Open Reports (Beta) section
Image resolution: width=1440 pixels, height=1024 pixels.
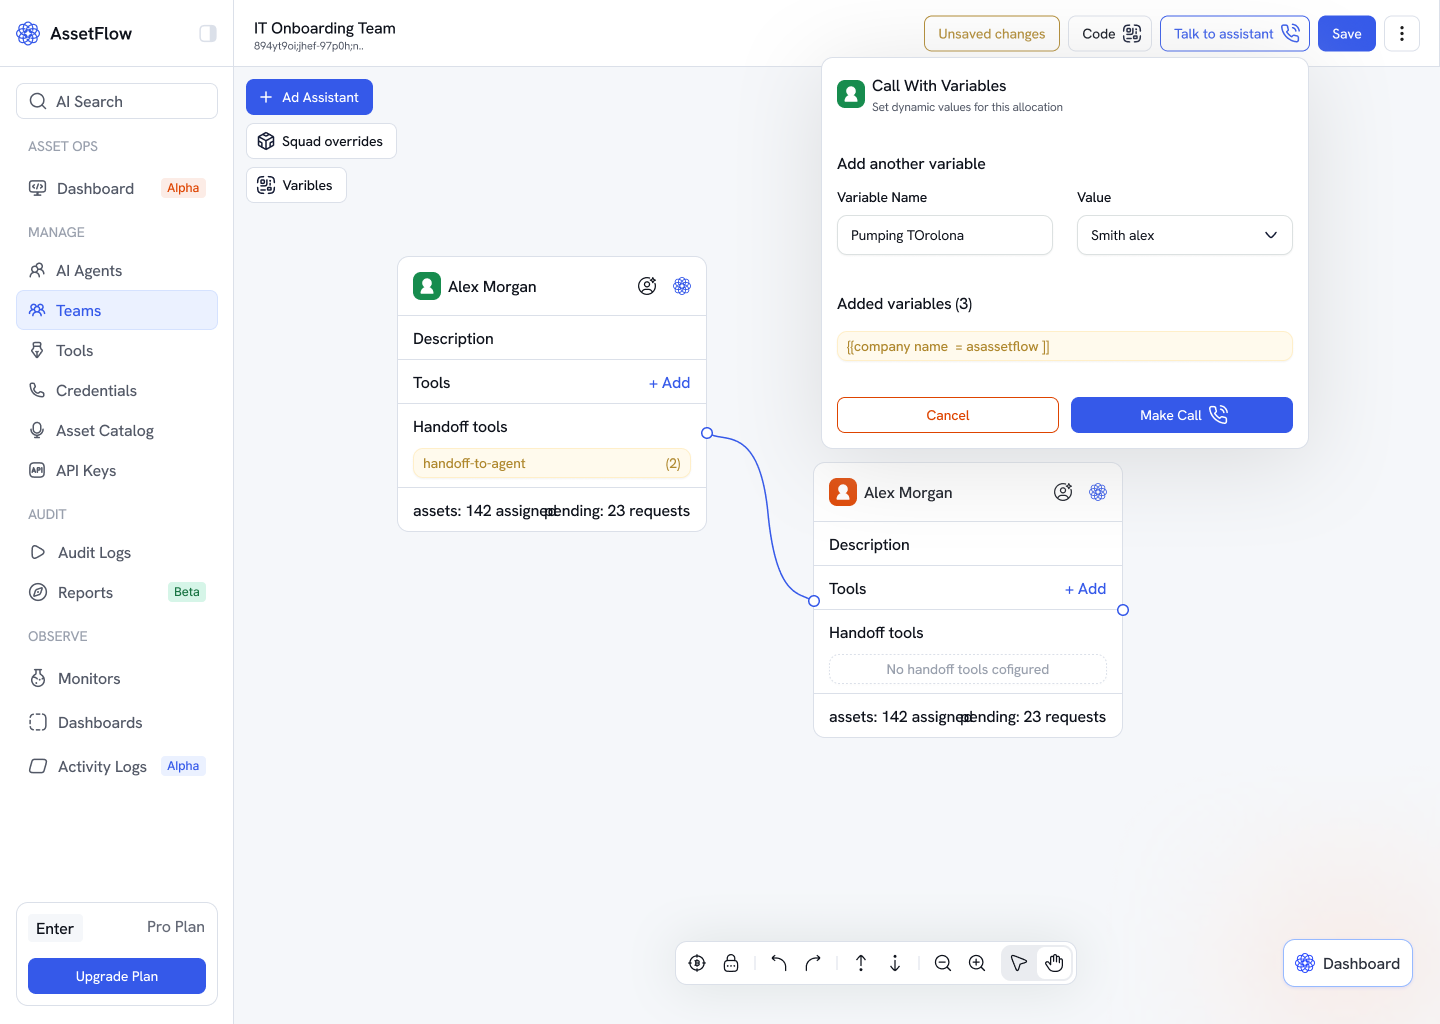(117, 592)
